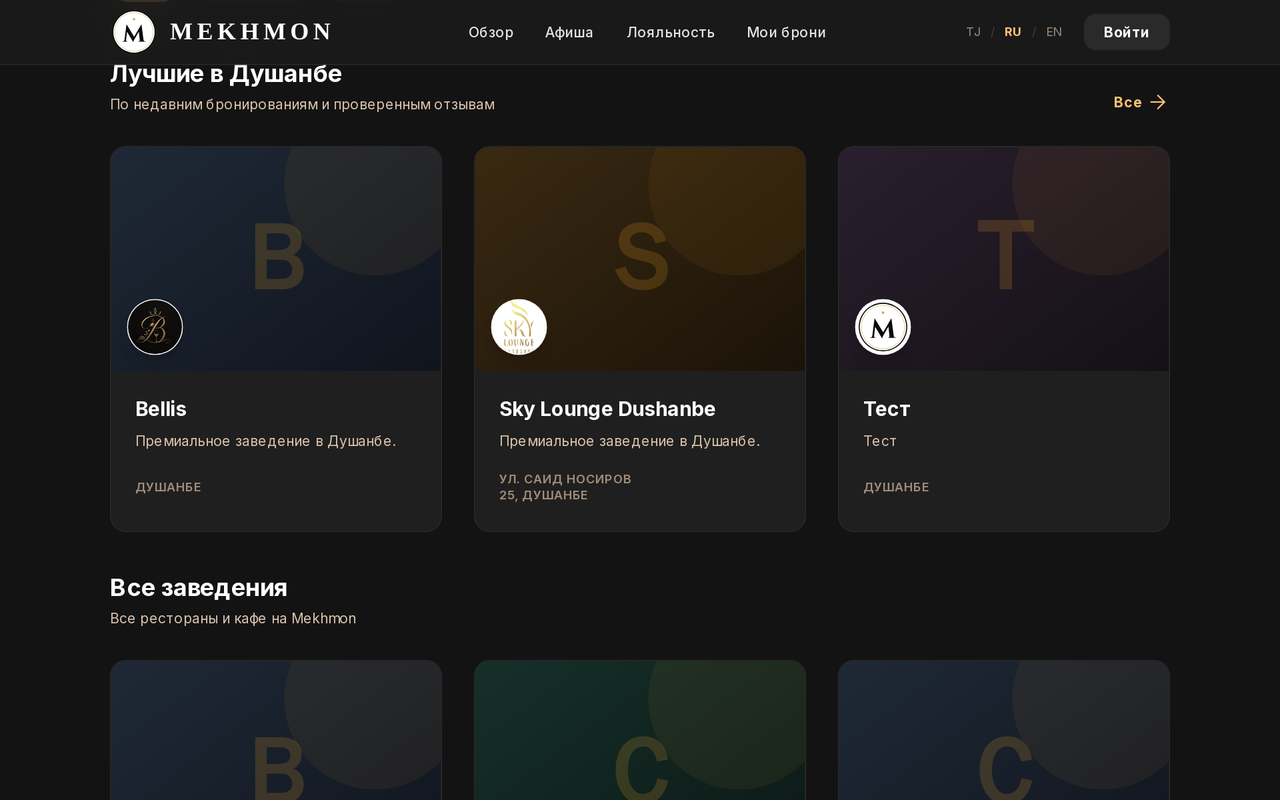Click the Sky Lounge Dushanbe title

[607, 409]
